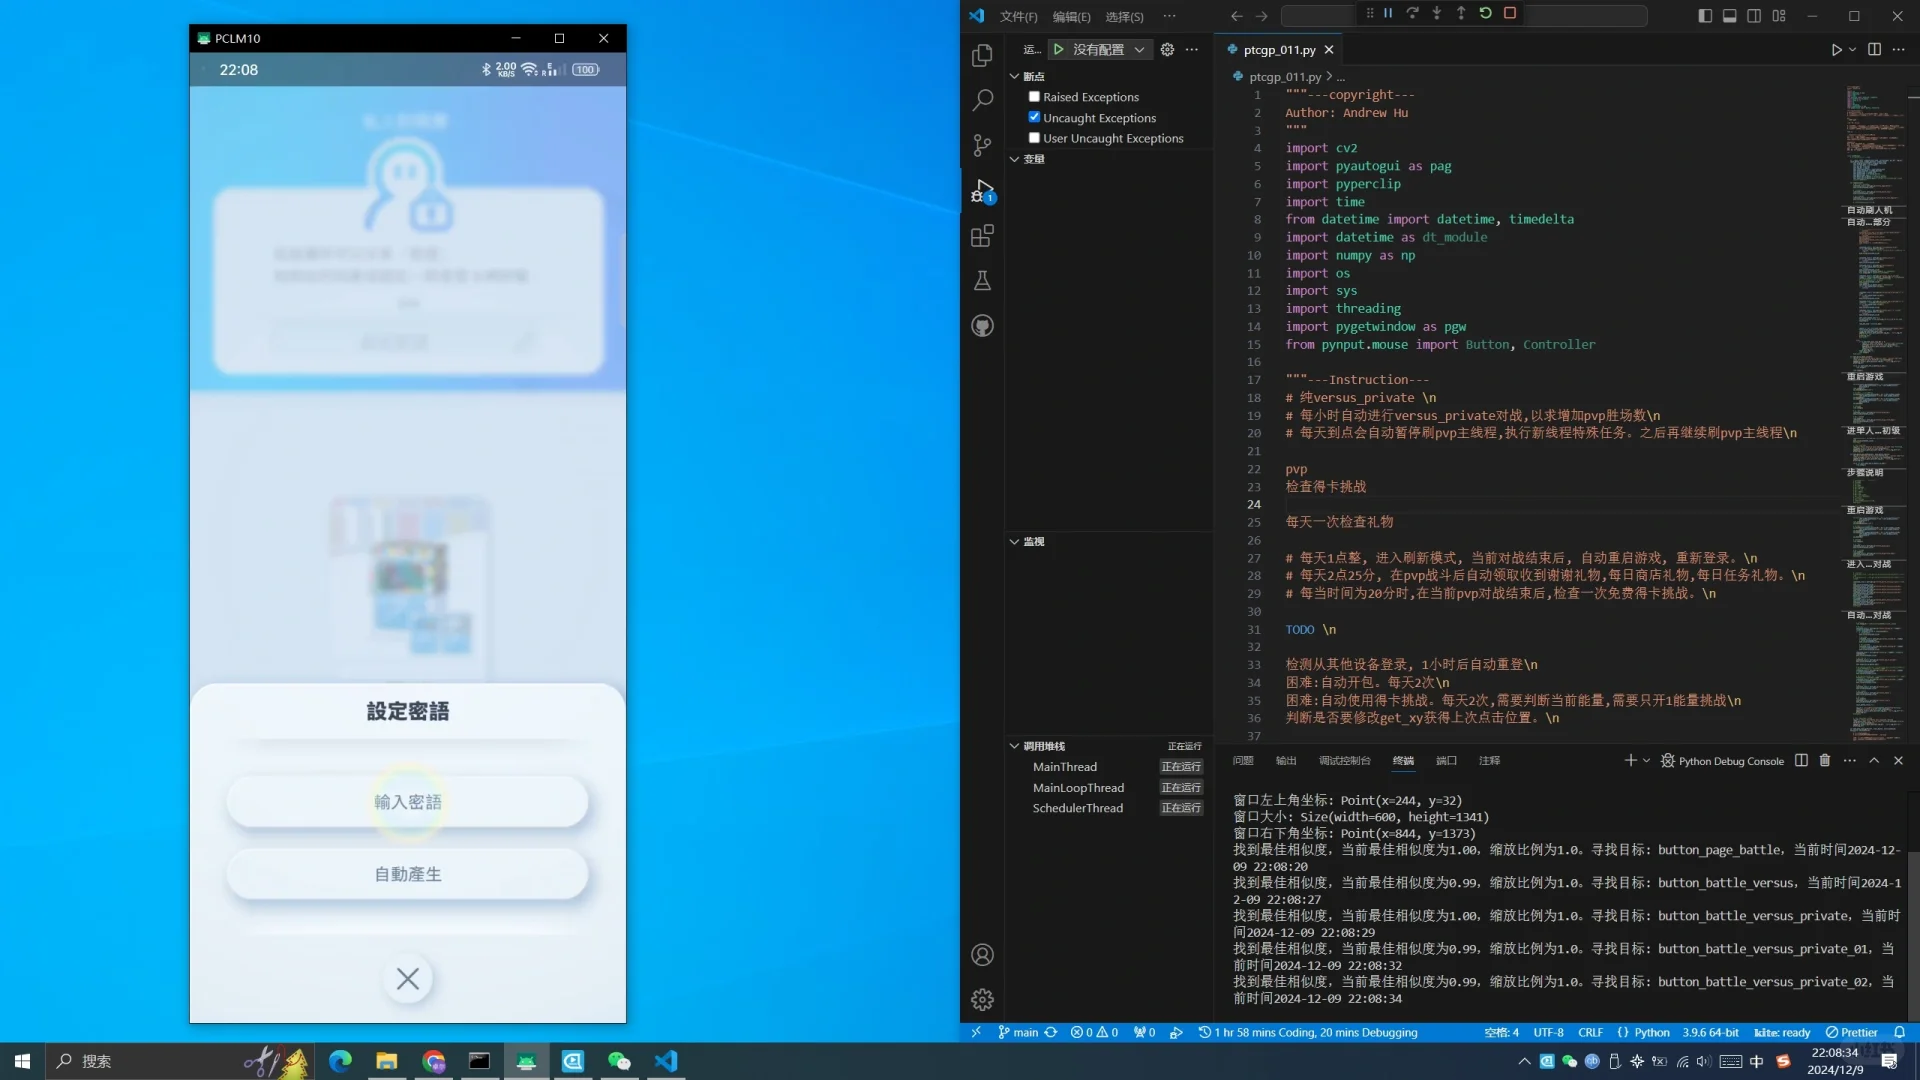
Task: Kill terminal with the trash icon
Action: [x=1824, y=761]
